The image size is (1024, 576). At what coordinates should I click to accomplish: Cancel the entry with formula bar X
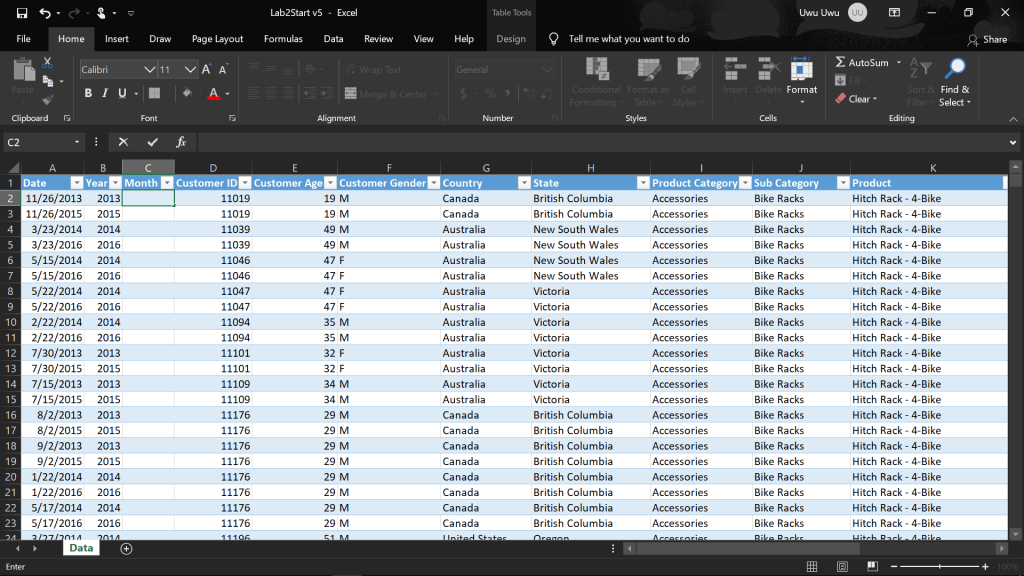[x=124, y=142]
